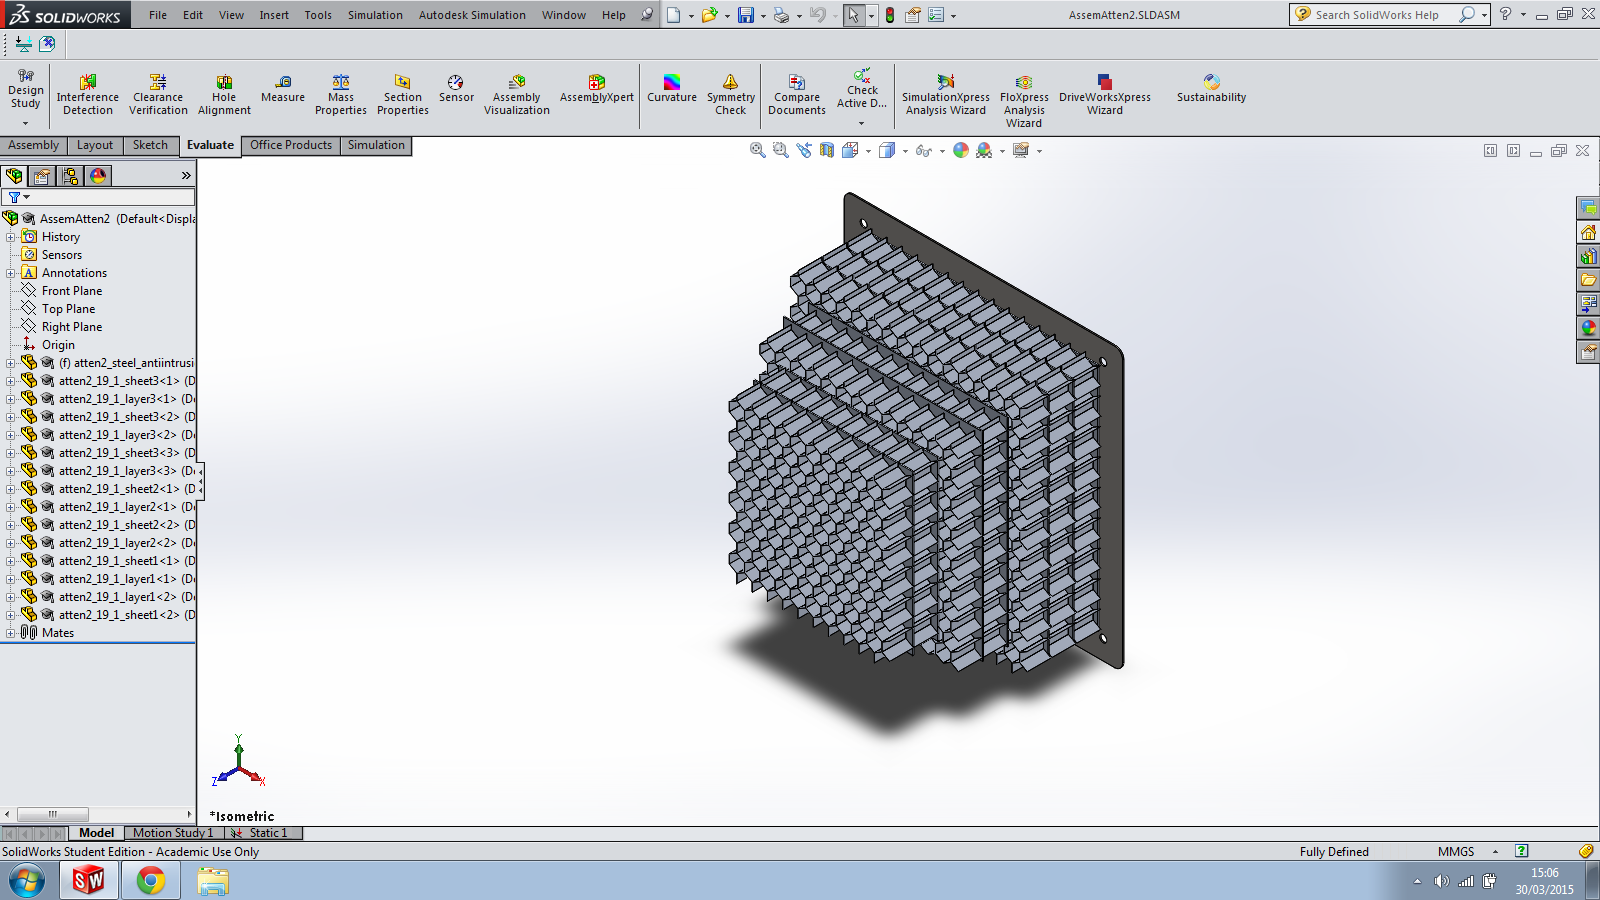Open the Interference Detection tool
Screen dimensions: 1600x900
[x=88, y=95]
